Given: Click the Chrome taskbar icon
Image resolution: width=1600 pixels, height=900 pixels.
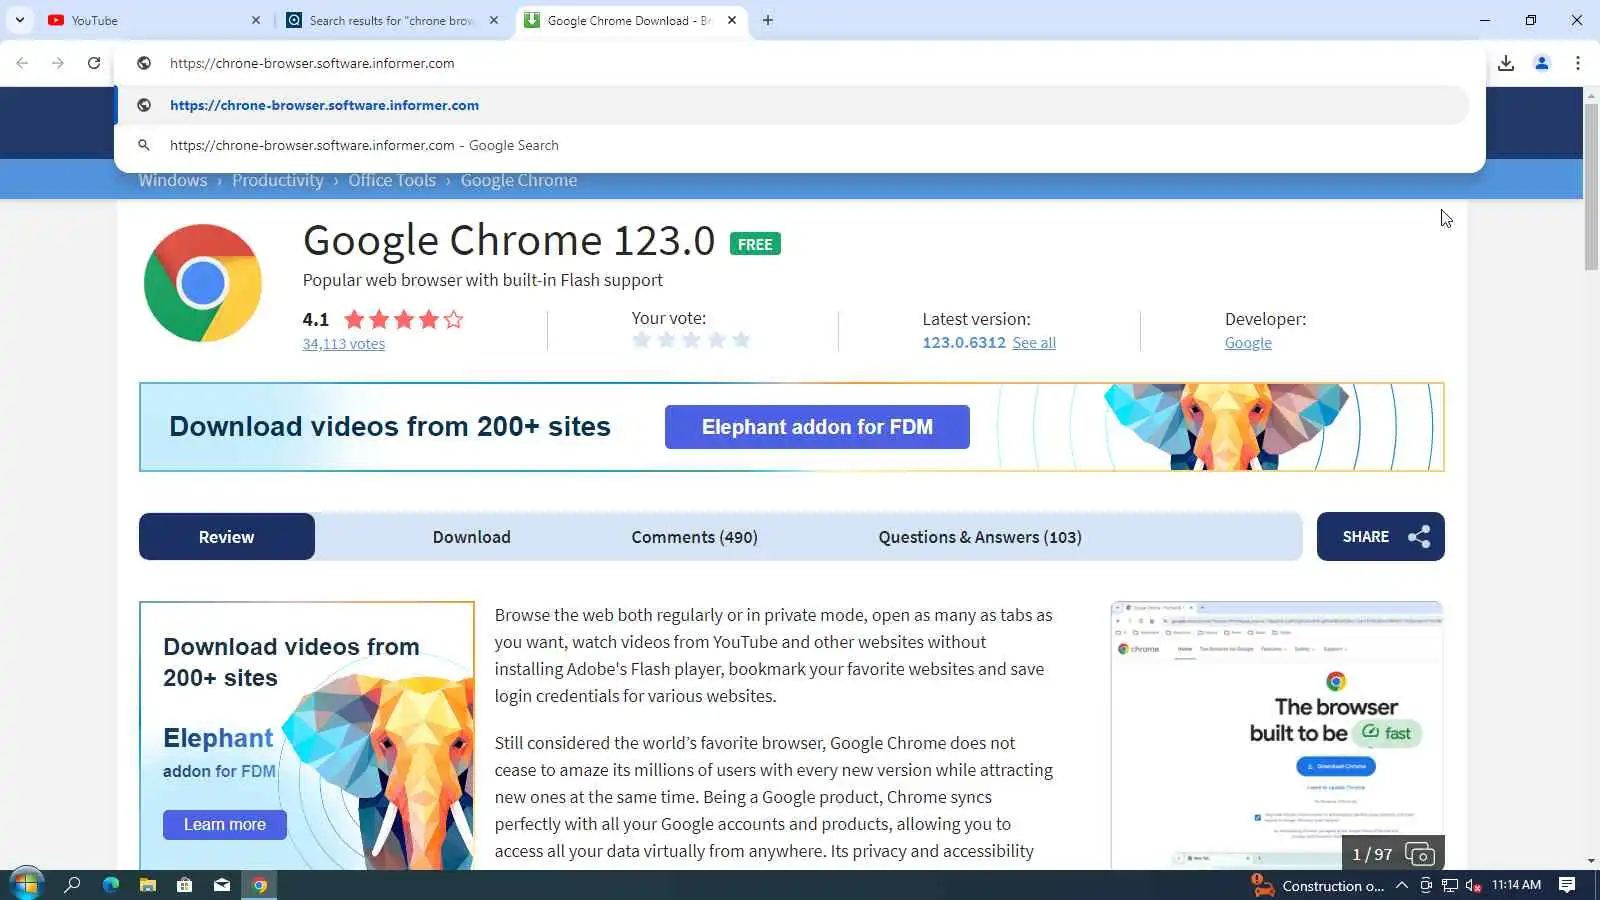Looking at the screenshot, I should (259, 885).
